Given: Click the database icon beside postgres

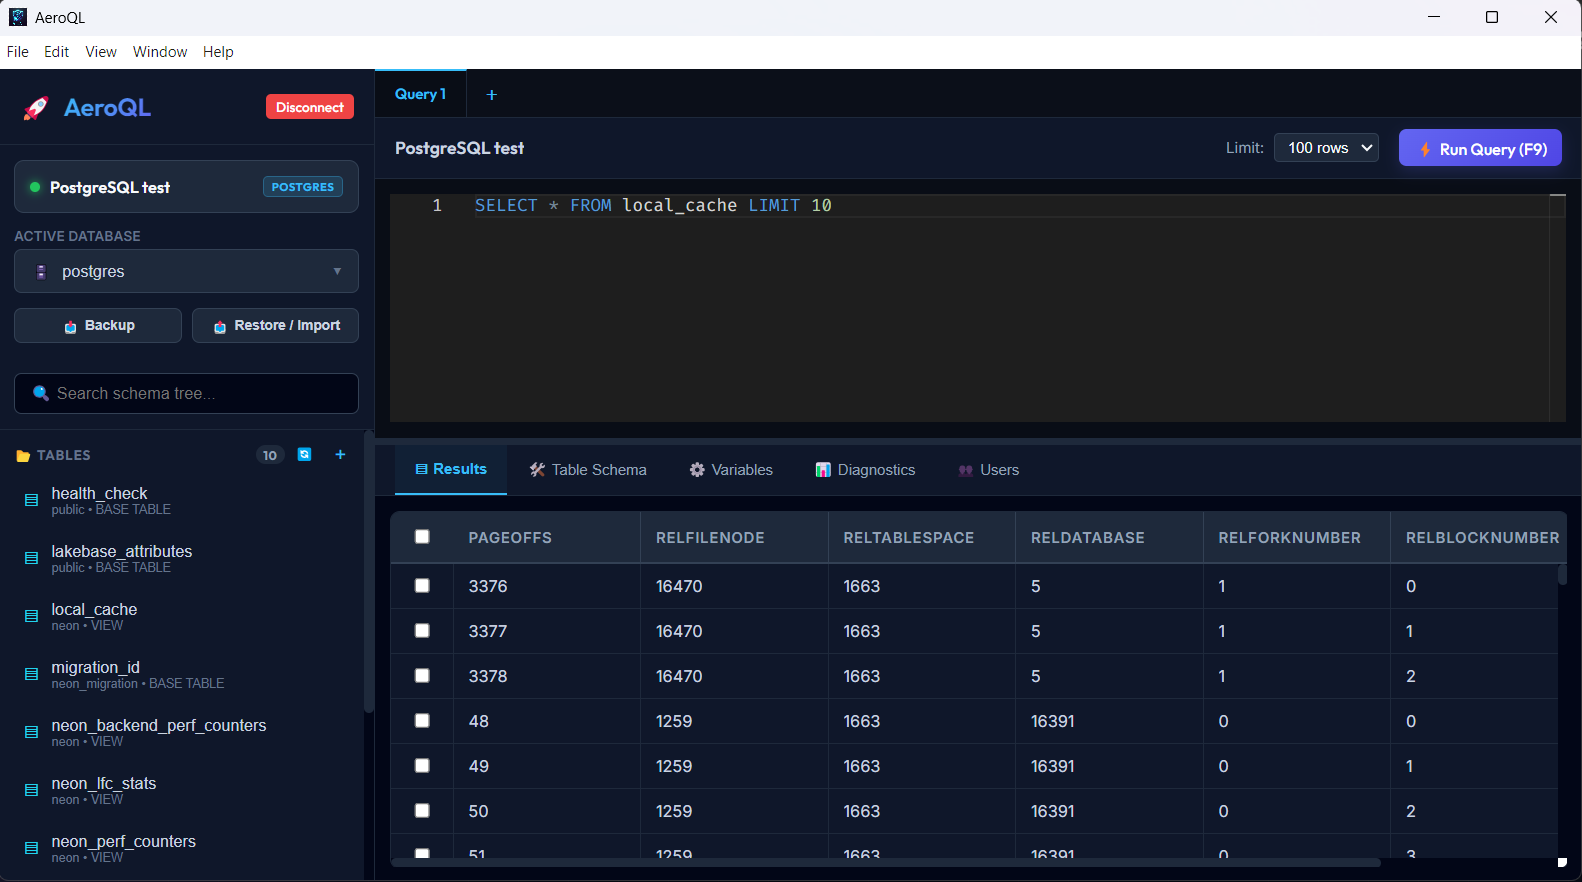Looking at the screenshot, I should (41, 272).
